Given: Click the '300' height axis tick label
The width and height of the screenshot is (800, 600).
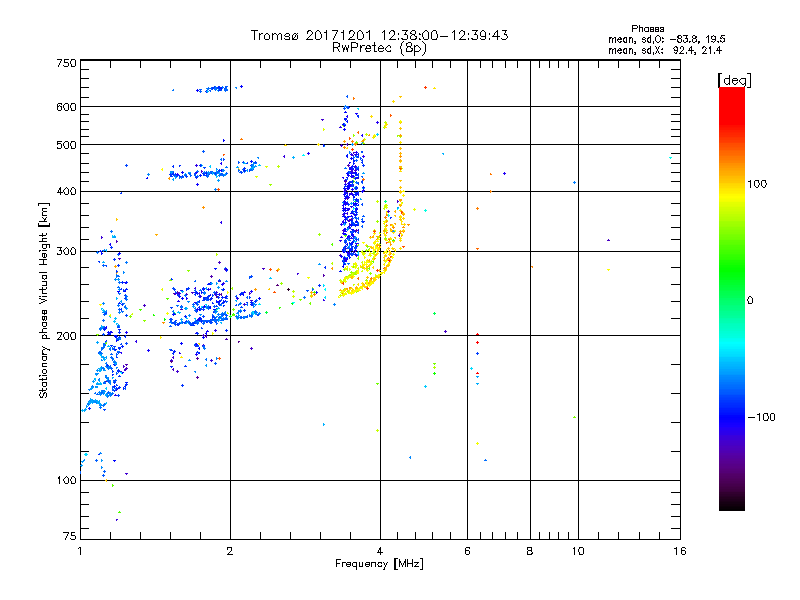Looking at the screenshot, I should coord(66,252).
